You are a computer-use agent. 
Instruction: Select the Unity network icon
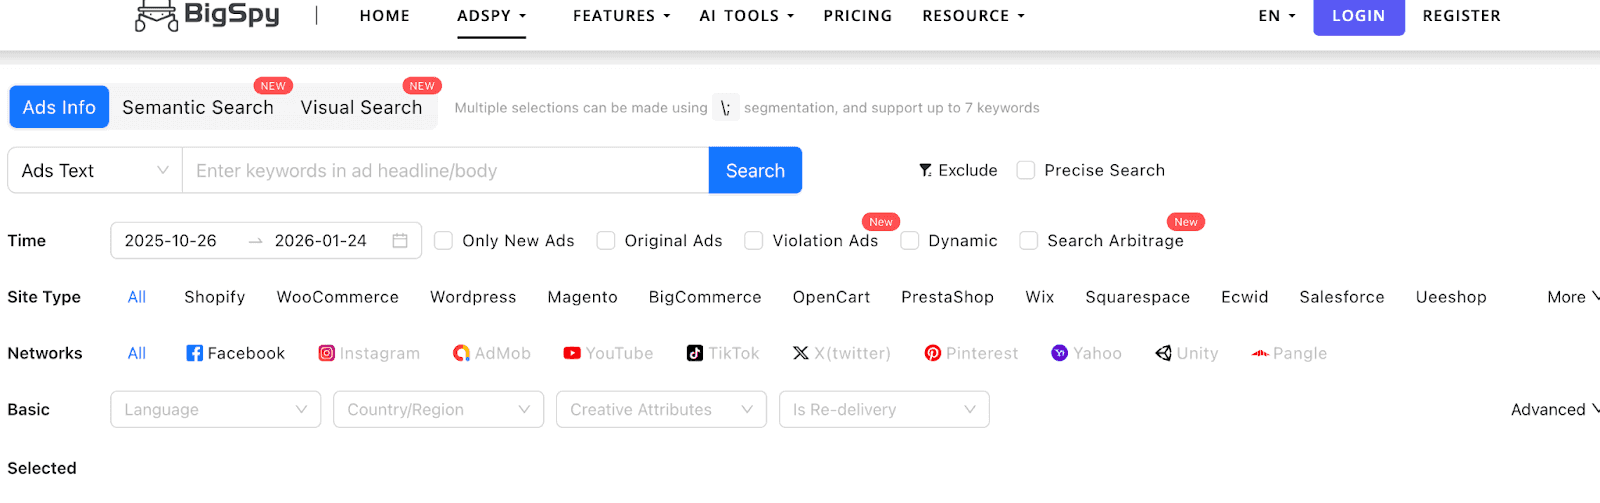coord(1163,353)
